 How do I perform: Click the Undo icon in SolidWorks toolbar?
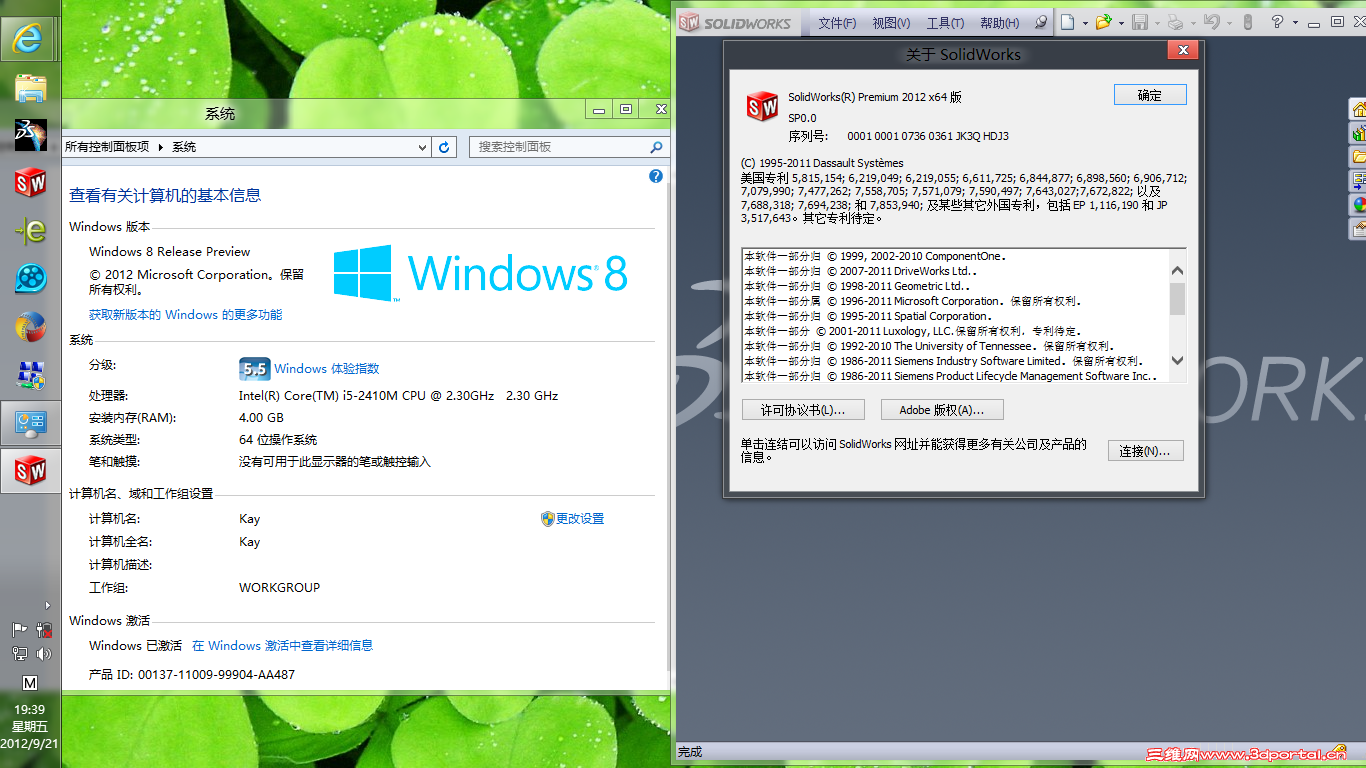pyautogui.click(x=1211, y=22)
